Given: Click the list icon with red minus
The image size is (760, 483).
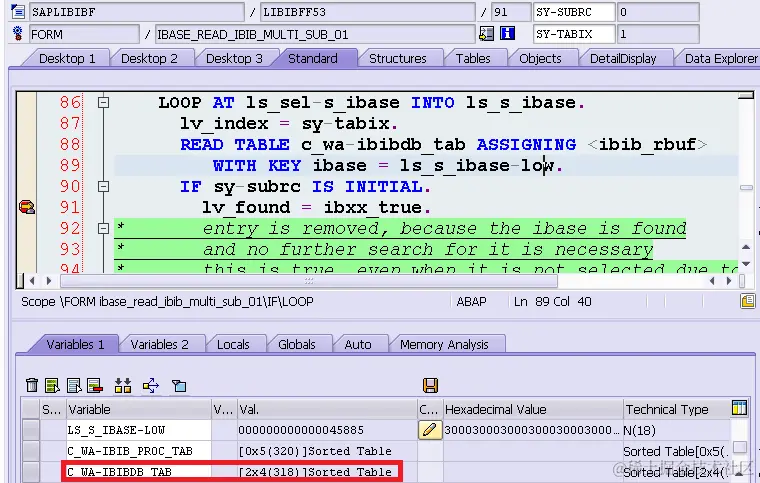Looking at the screenshot, I should pos(95,385).
